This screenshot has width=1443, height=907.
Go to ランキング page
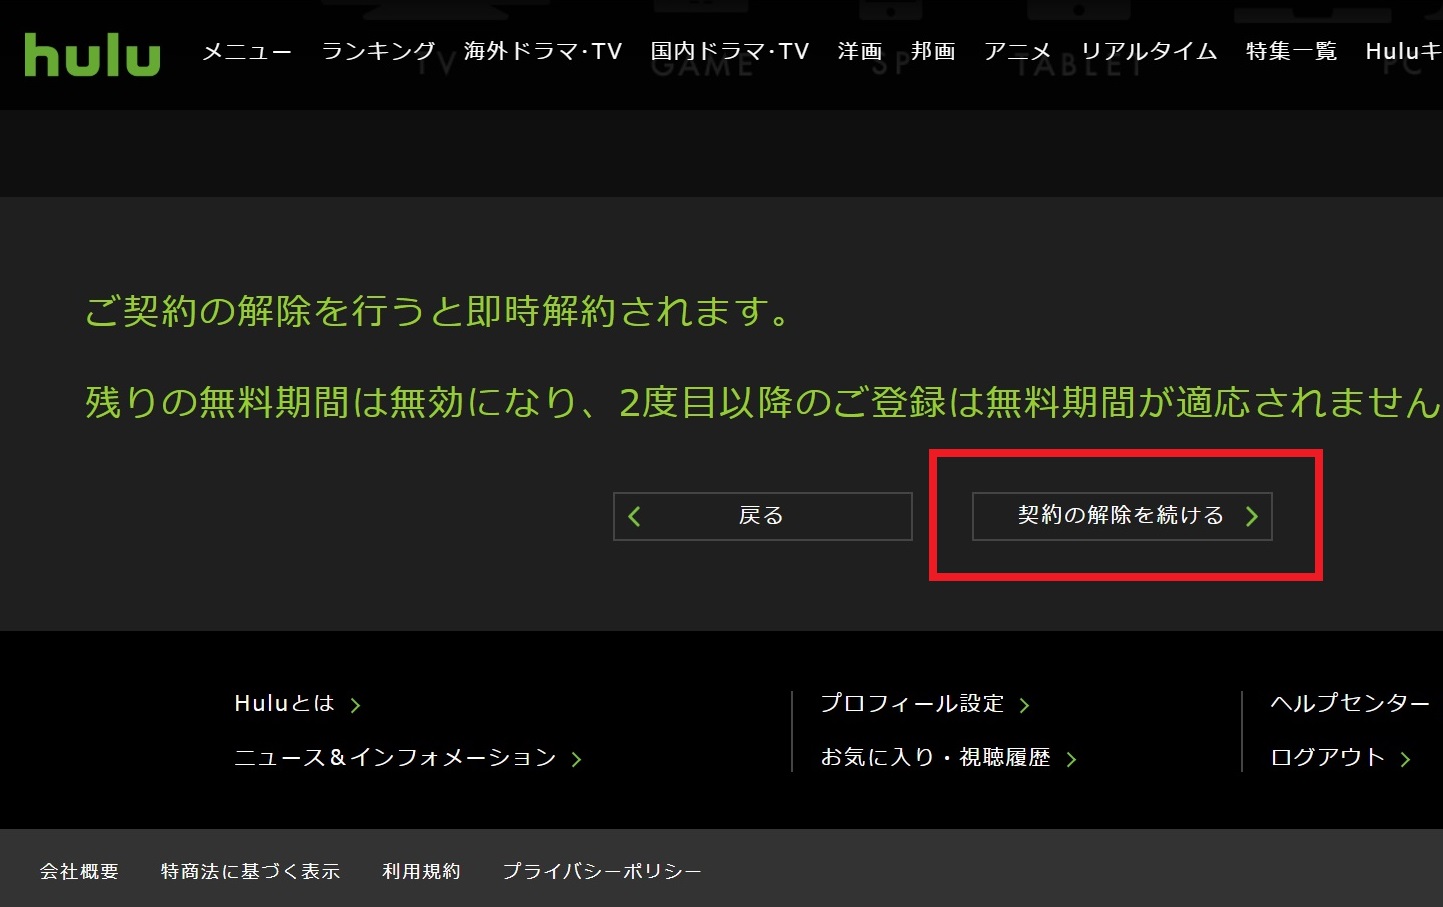[378, 52]
